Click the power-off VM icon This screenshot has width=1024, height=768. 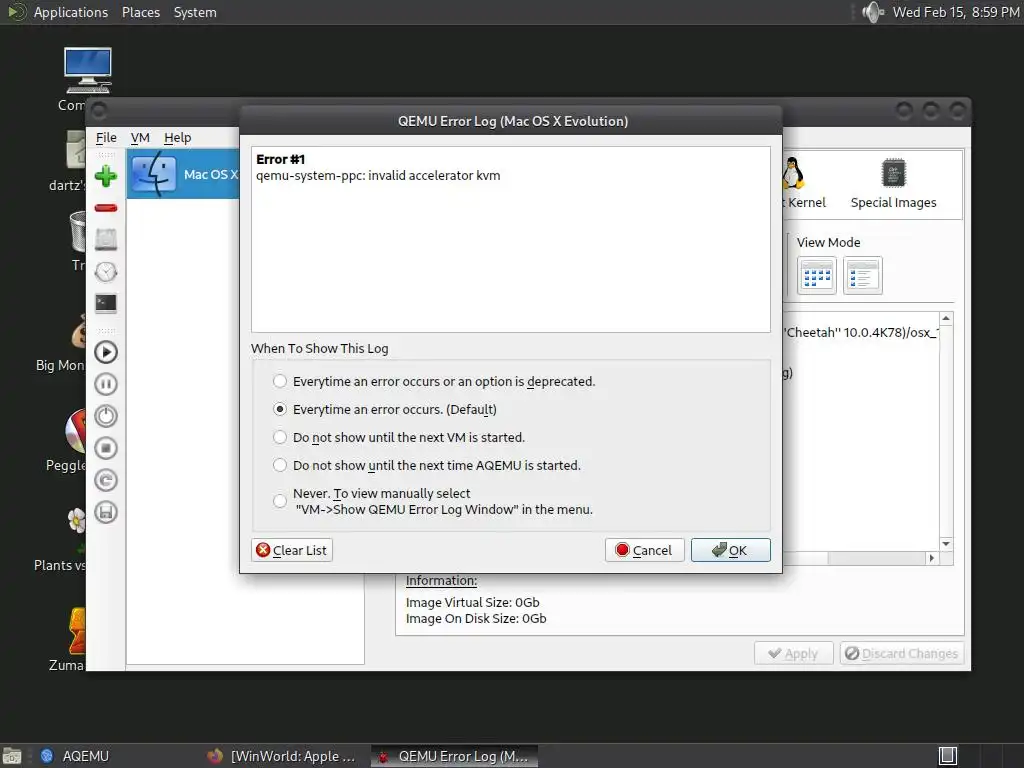pos(106,416)
